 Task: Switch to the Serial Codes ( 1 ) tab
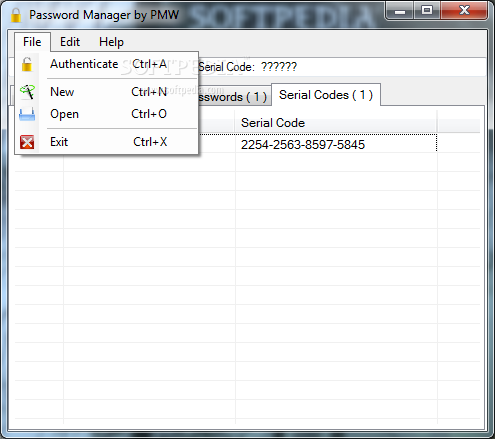coord(326,95)
